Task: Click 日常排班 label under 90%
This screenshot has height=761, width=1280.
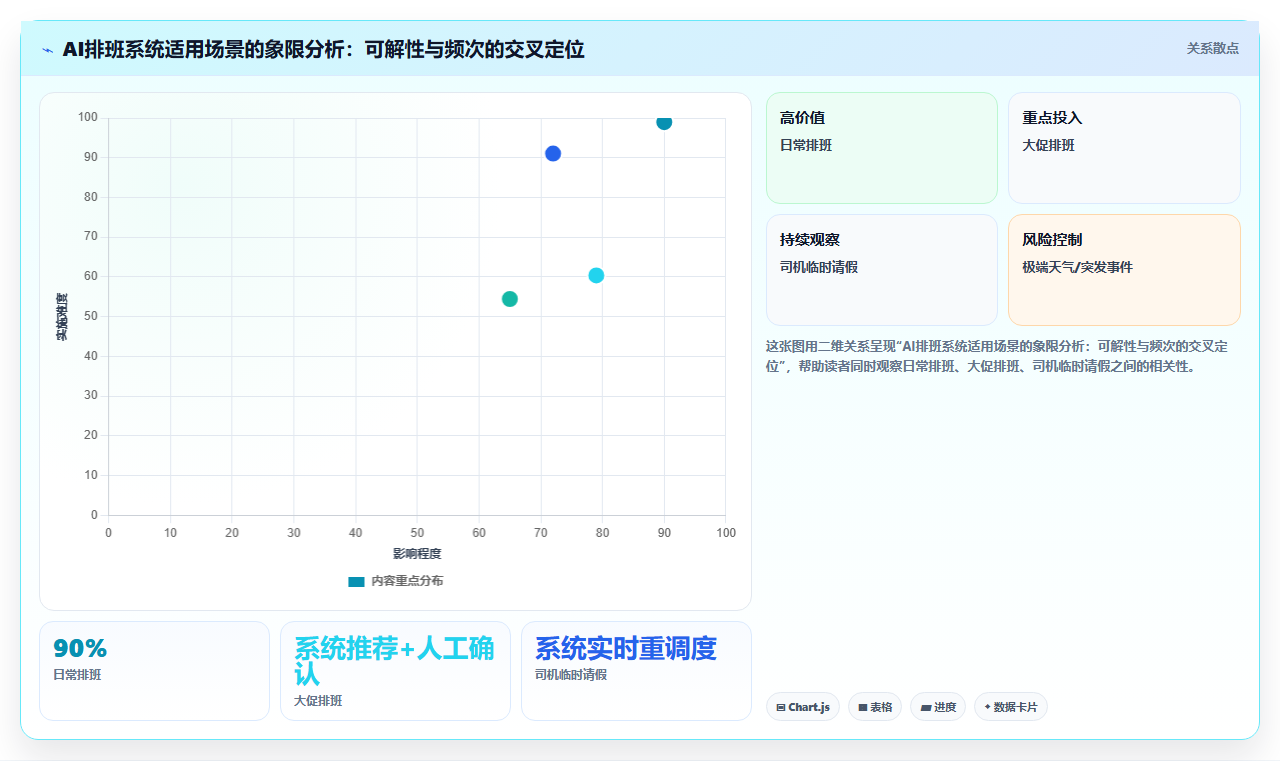Action: pos(77,675)
